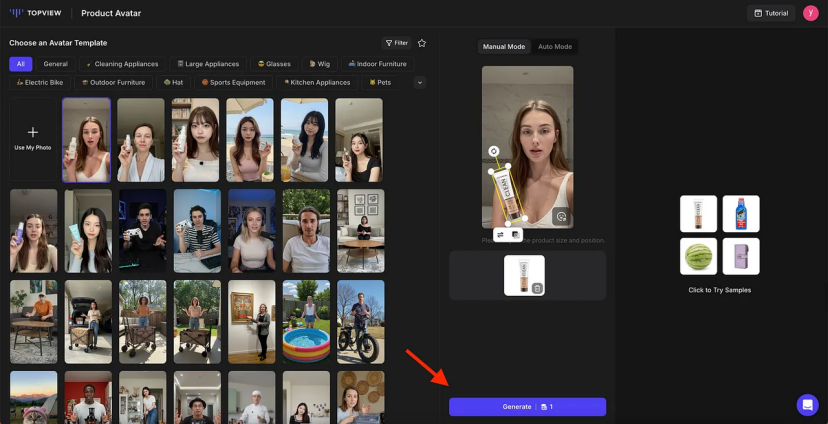
Task: Select man with headphones in garden template
Action: [x=306, y=231]
